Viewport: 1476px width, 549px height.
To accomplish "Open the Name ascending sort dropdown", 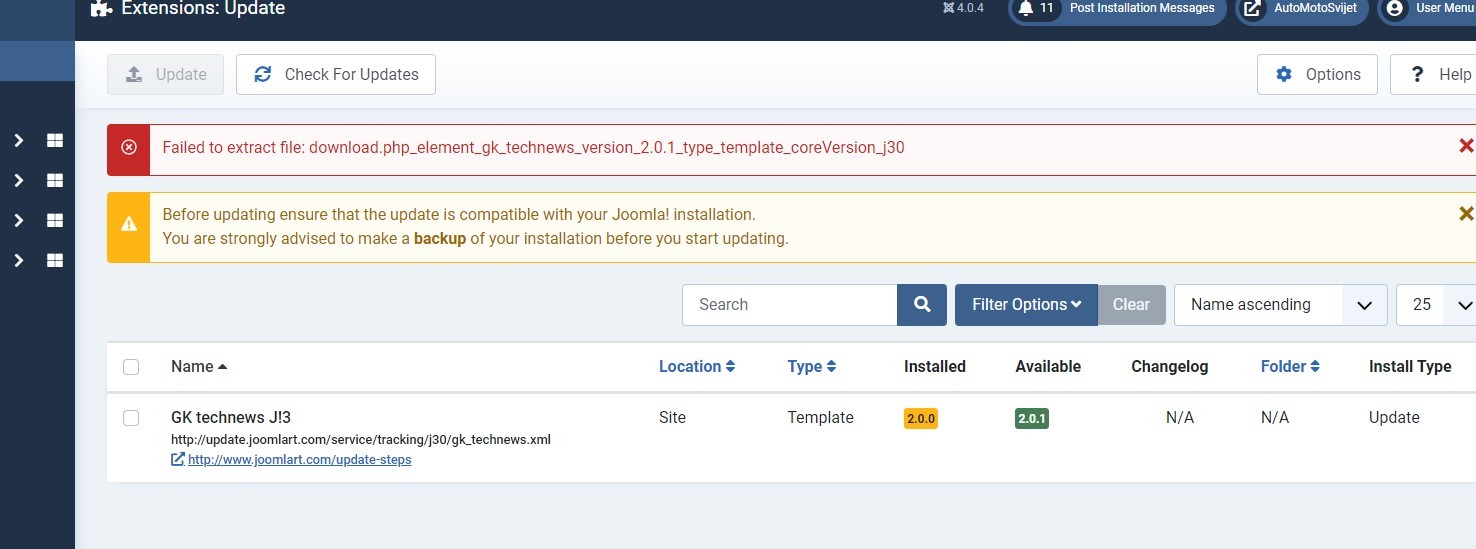I will point(1280,305).
